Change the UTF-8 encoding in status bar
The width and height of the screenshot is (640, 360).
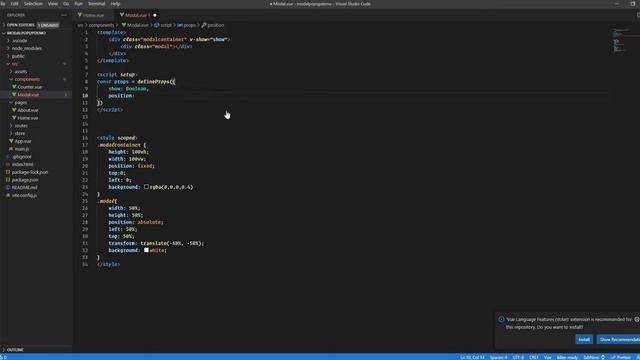518,357
